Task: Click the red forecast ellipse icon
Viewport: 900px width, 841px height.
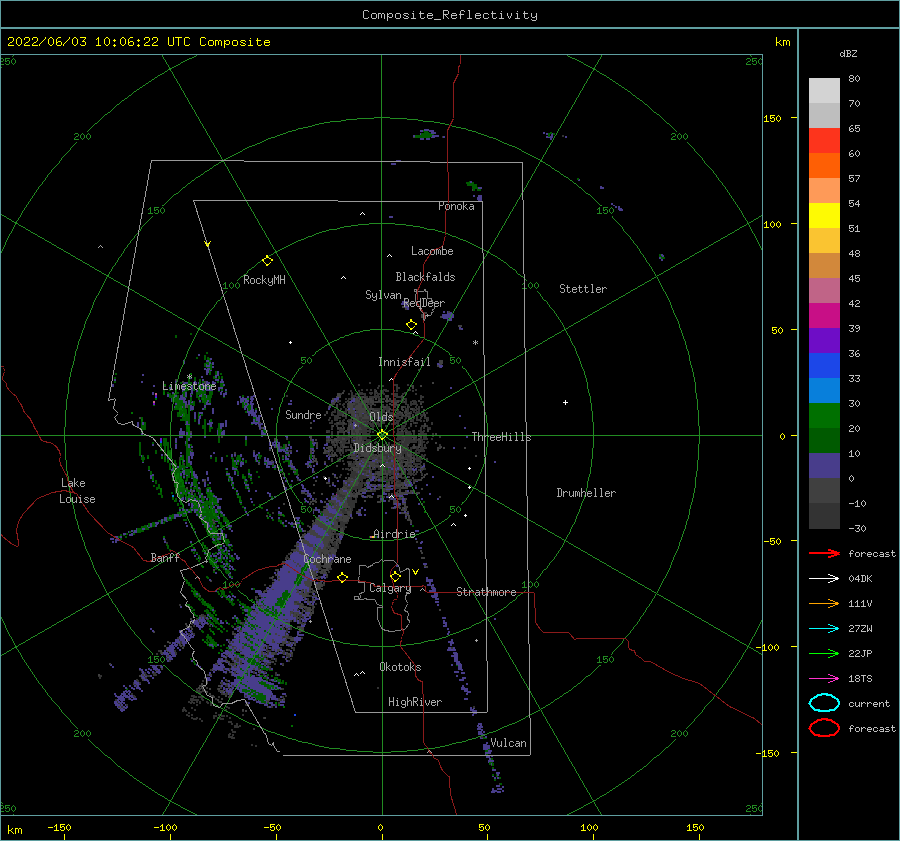Action: pyautogui.click(x=824, y=728)
